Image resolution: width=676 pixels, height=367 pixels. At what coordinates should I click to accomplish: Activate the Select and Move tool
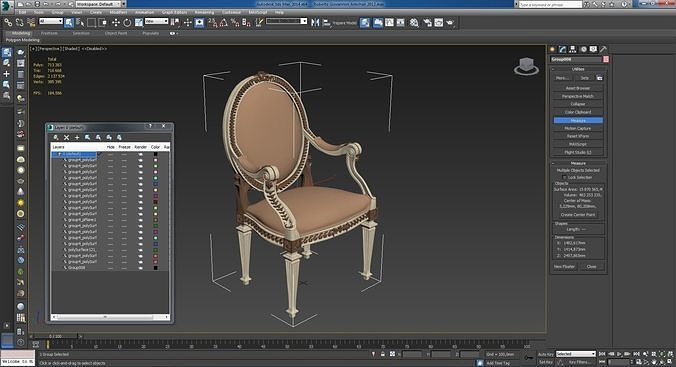coord(116,22)
